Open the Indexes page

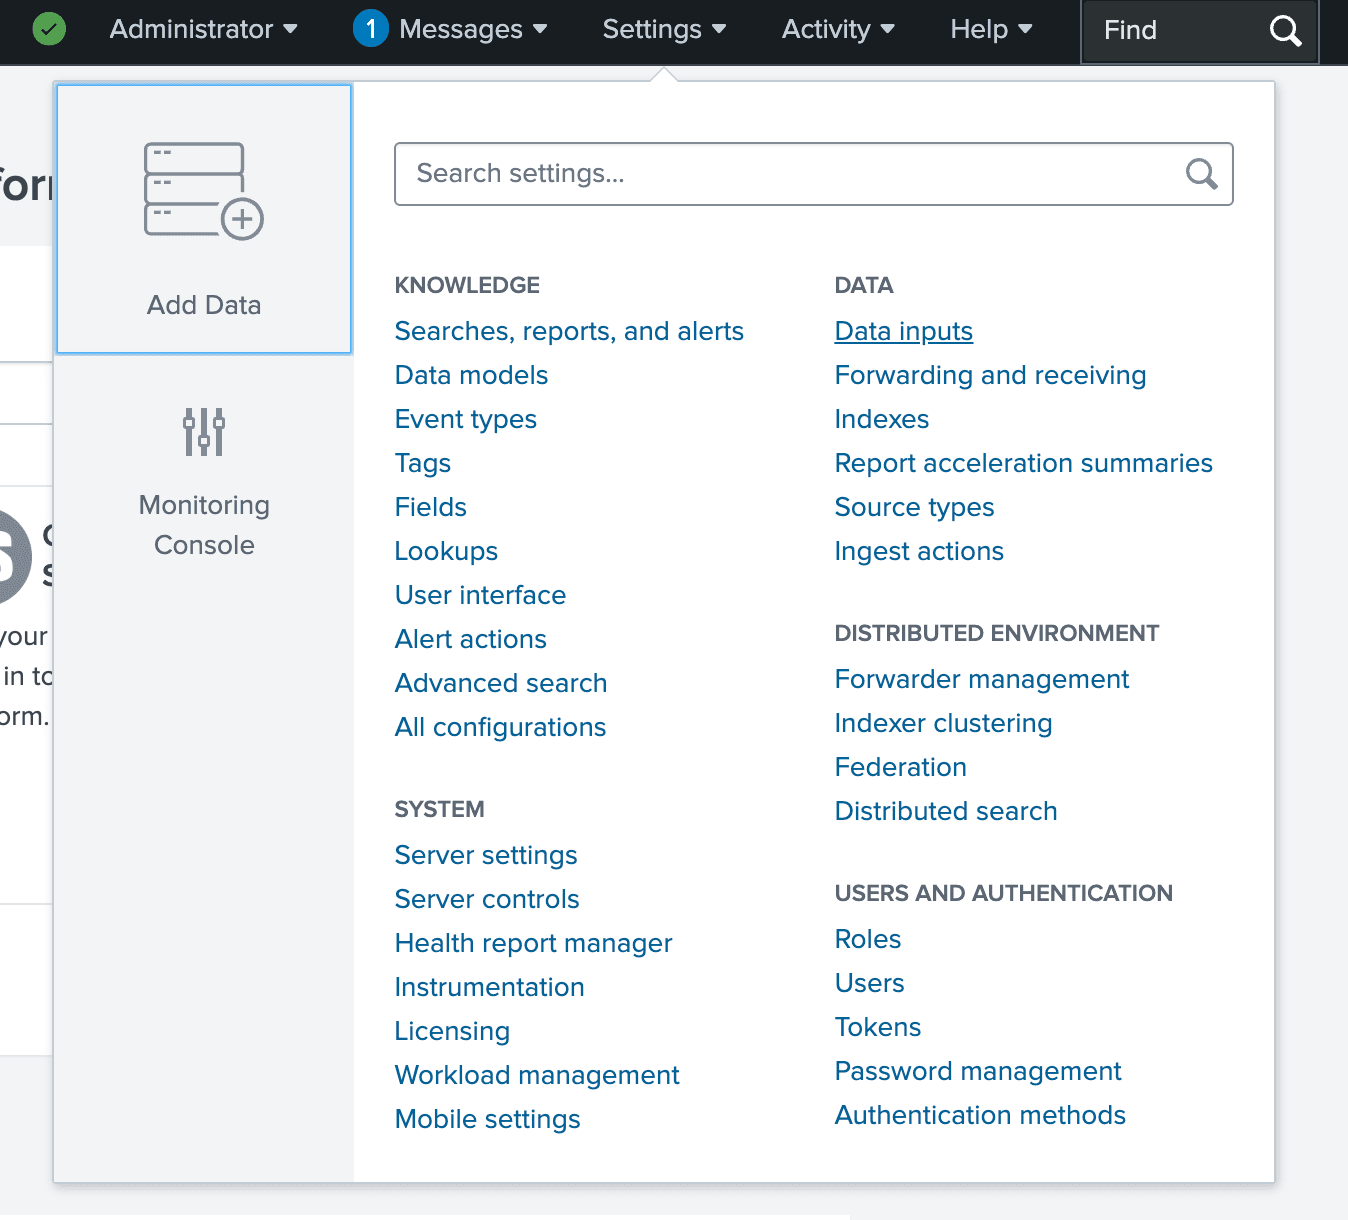[881, 419]
